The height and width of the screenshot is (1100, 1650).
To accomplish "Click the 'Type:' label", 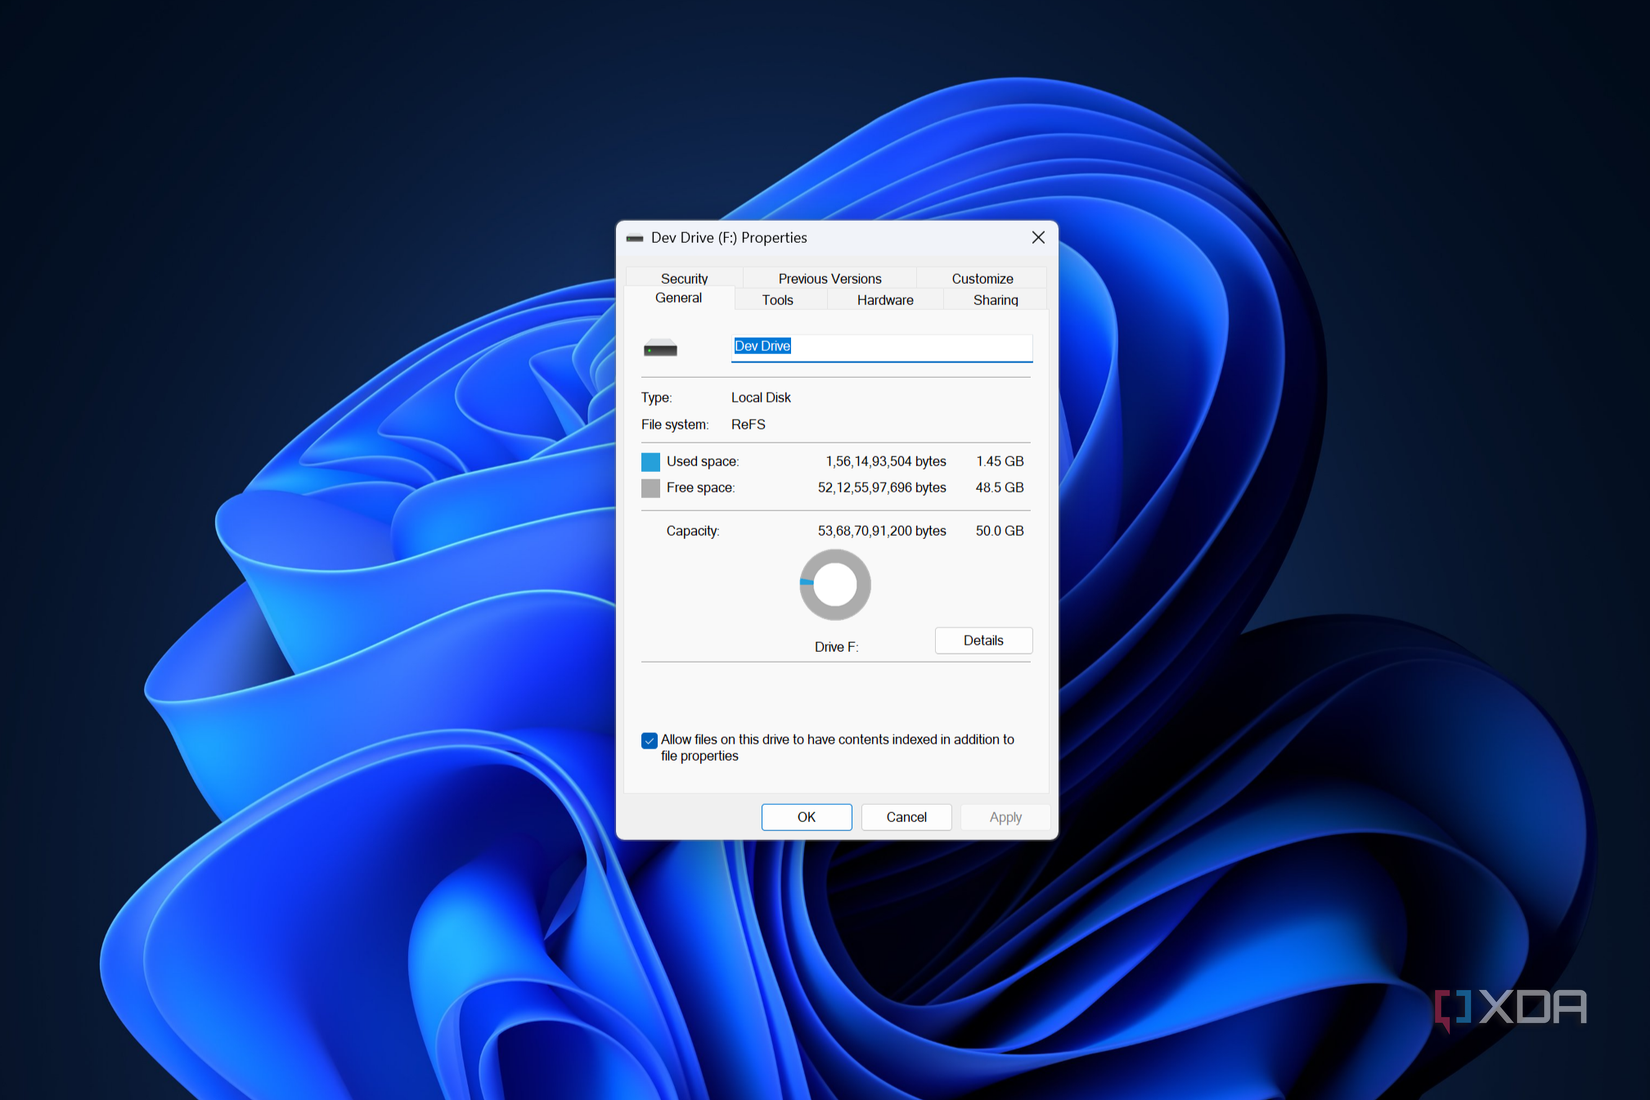I will 657,397.
